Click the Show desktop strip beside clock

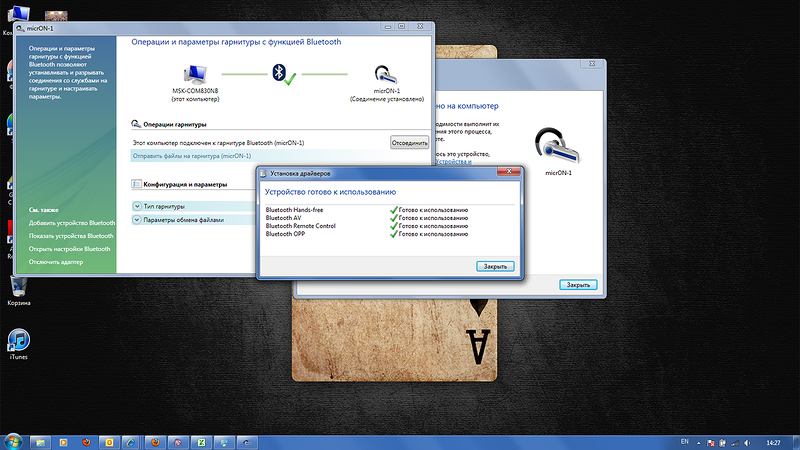pos(796,442)
